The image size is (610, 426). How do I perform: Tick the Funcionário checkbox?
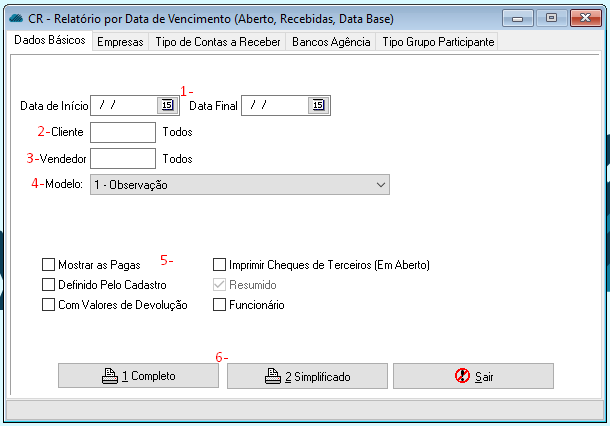220,305
